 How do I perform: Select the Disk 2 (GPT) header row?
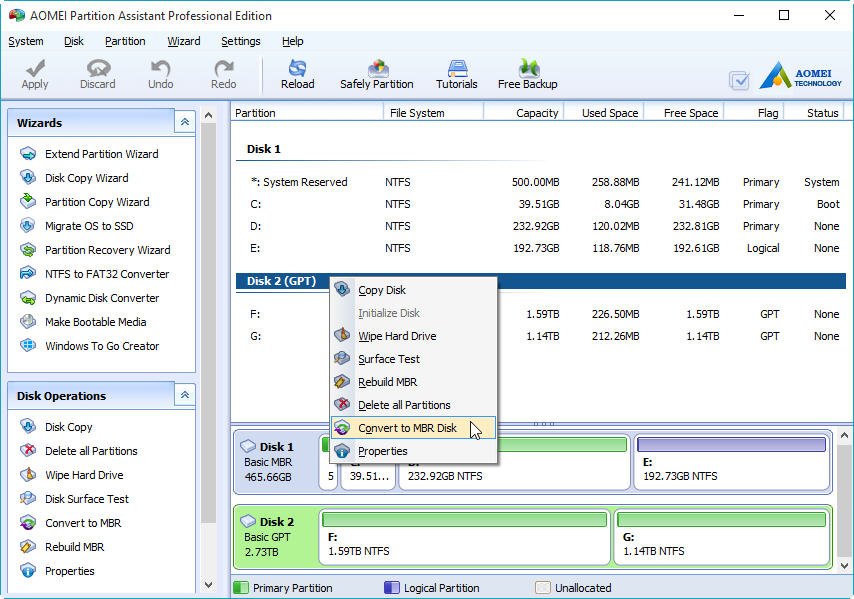pos(541,281)
